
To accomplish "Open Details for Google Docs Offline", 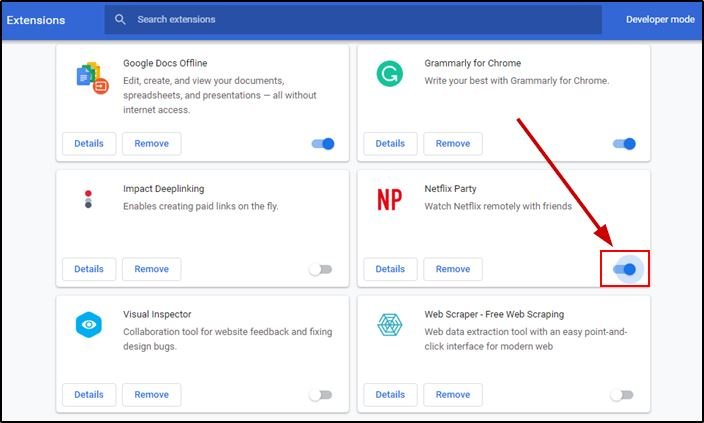I will 89,144.
